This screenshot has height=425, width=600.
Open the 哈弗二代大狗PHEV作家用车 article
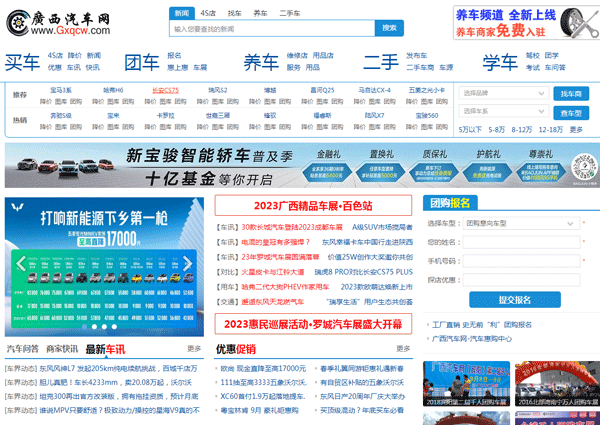point(285,287)
